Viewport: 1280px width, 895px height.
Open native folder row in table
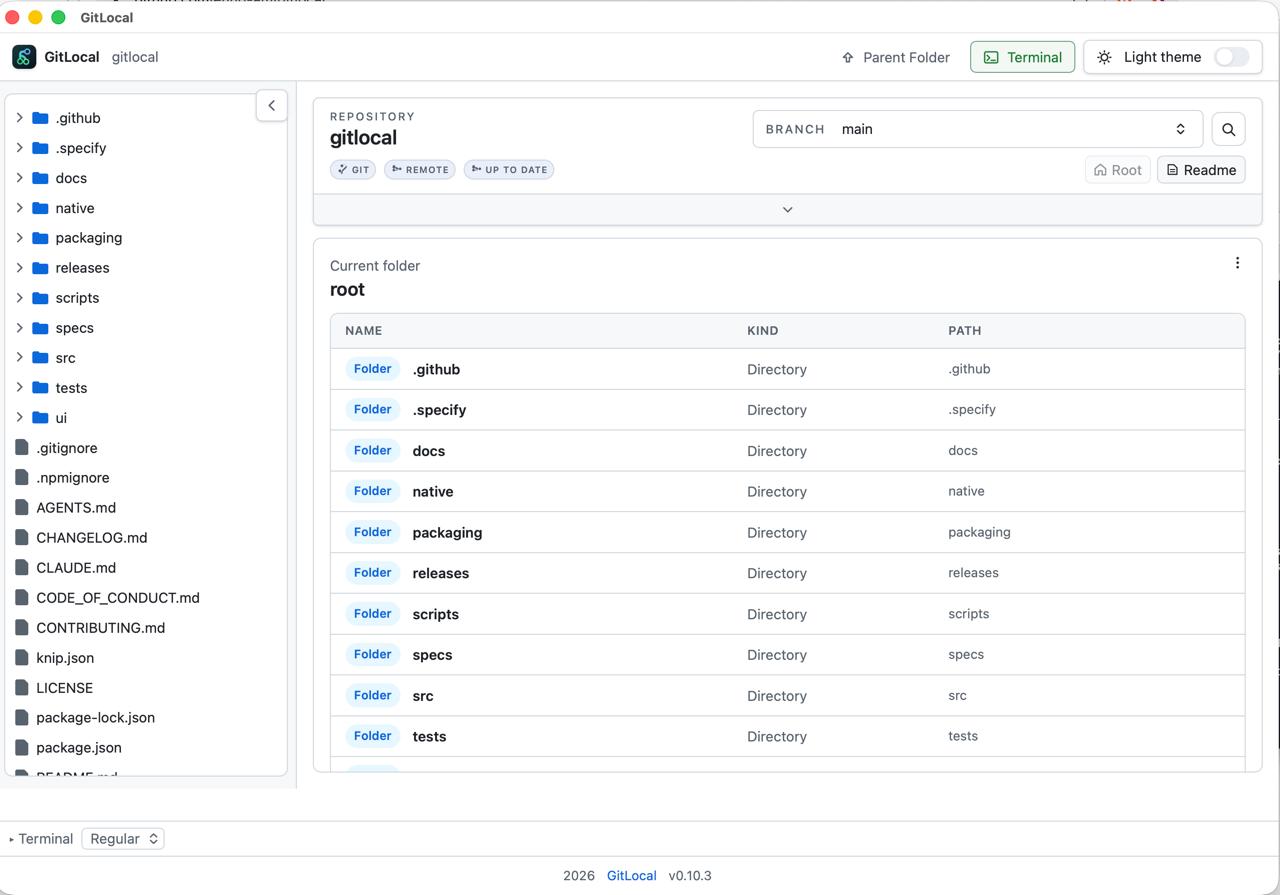787,492
